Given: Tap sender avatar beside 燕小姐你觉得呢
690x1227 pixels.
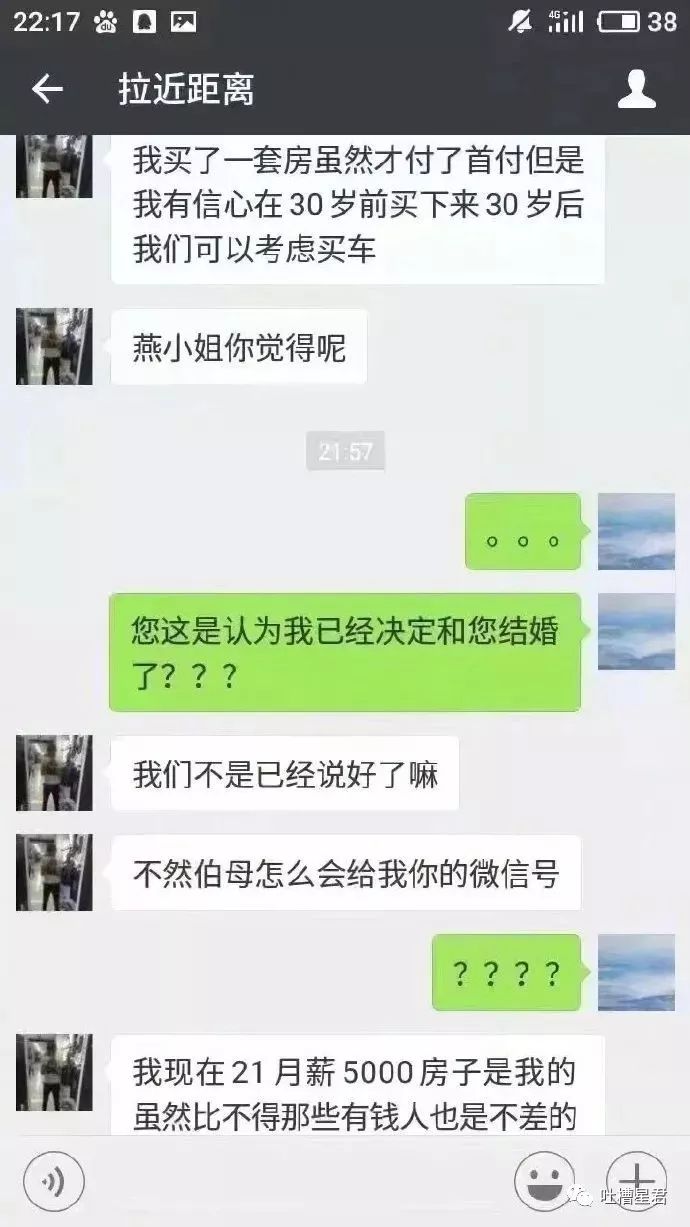Looking at the screenshot, I should (54, 347).
